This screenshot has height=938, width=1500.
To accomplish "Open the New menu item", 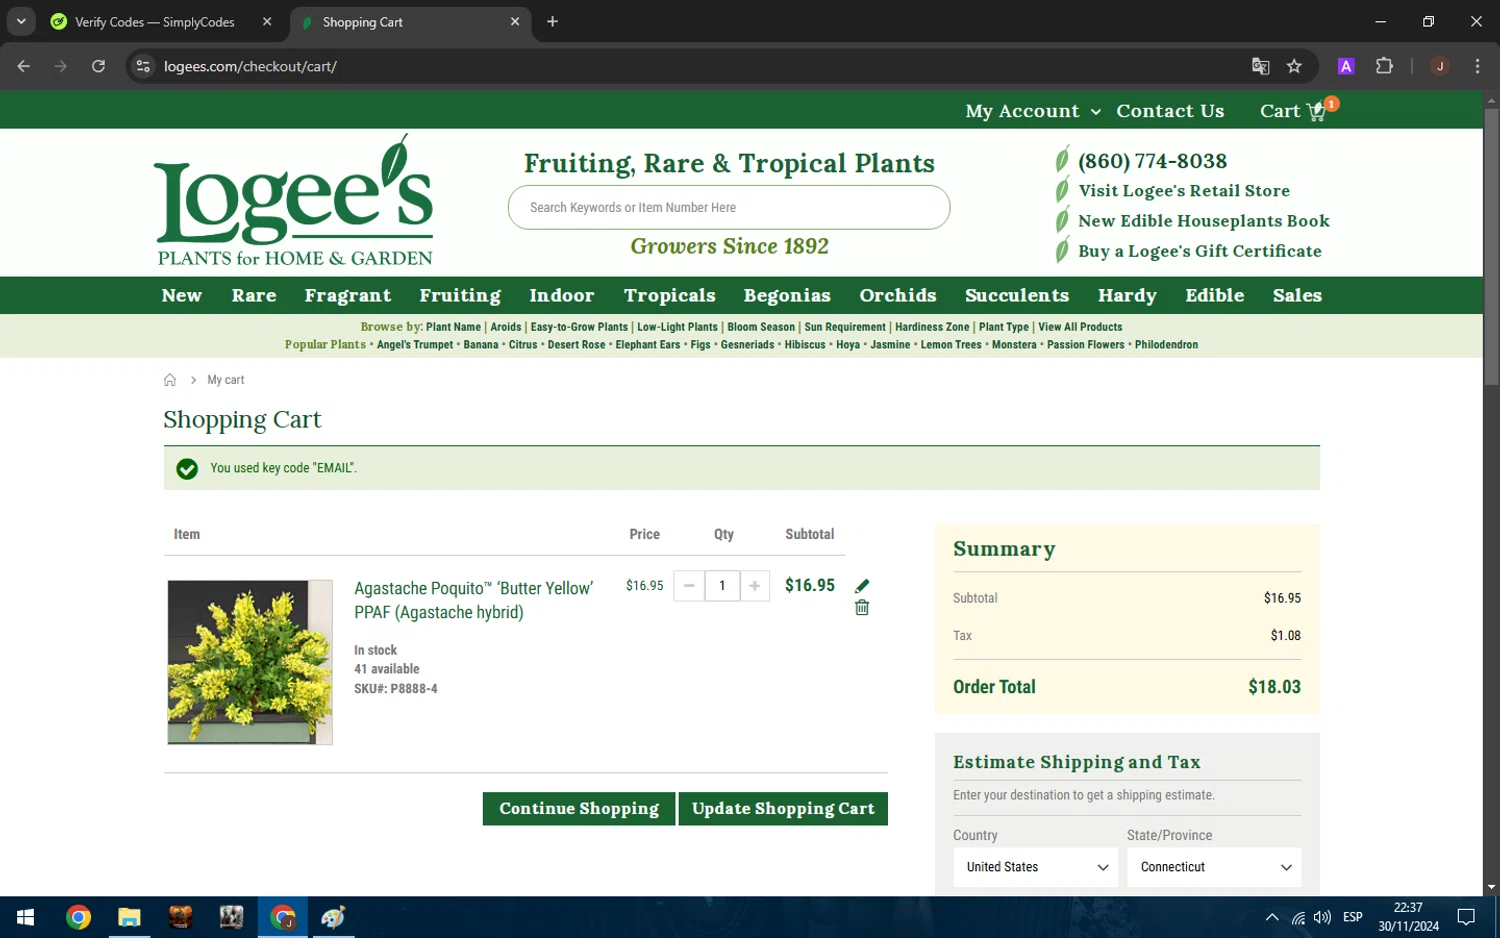I will 182,295.
